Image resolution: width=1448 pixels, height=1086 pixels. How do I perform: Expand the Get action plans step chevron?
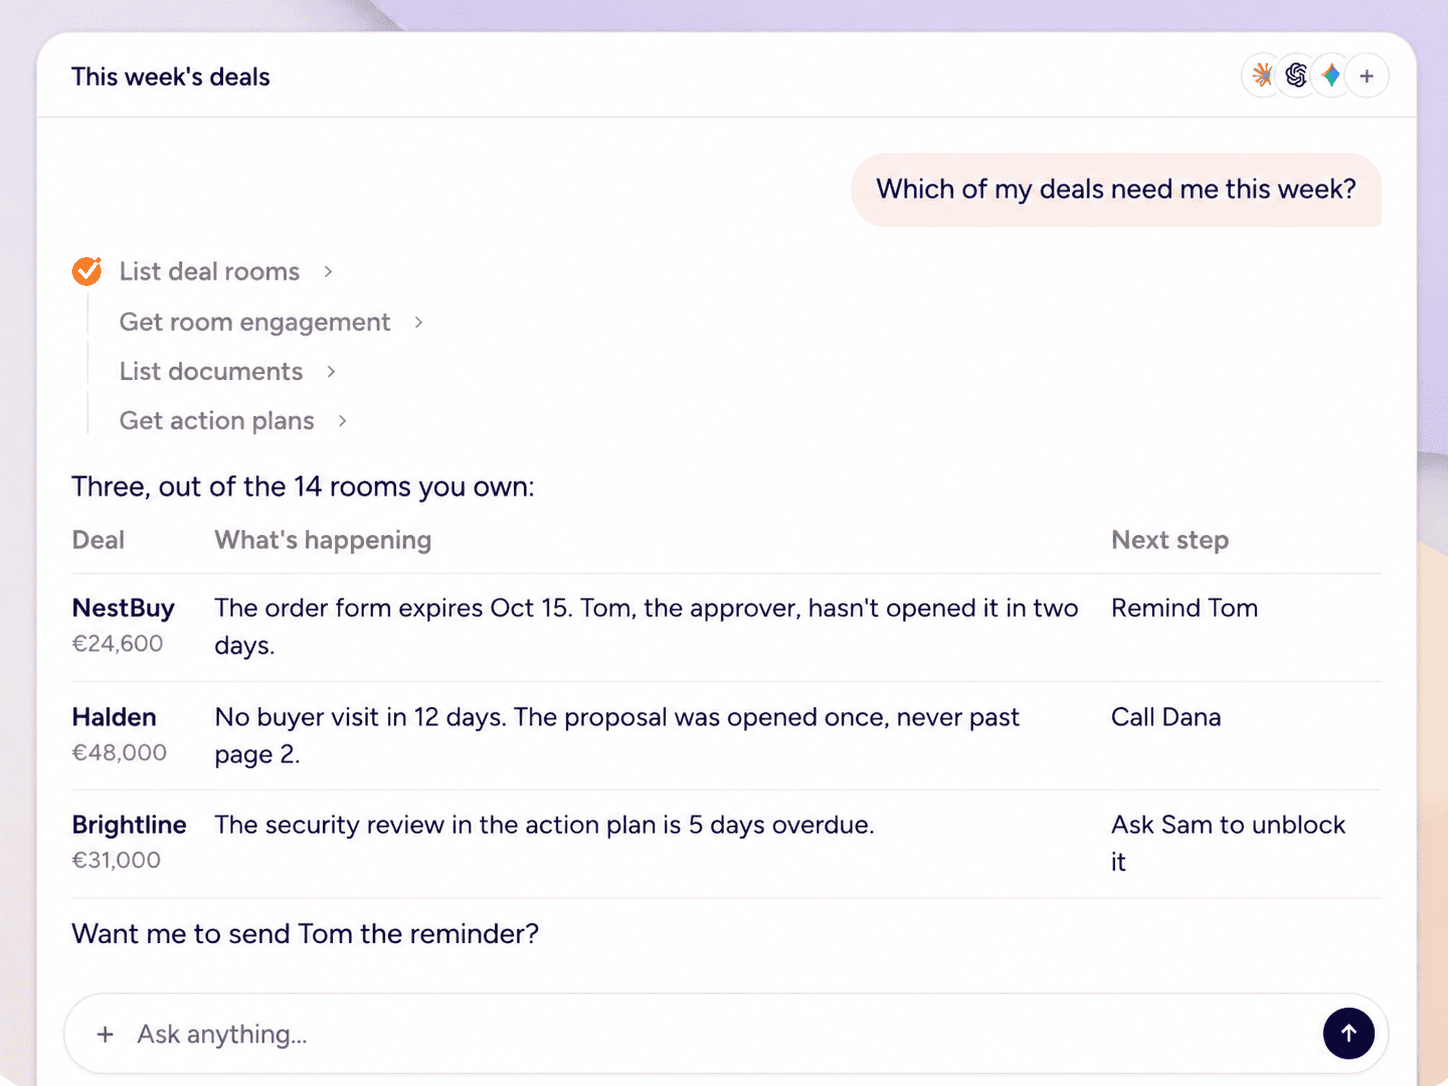(x=342, y=421)
